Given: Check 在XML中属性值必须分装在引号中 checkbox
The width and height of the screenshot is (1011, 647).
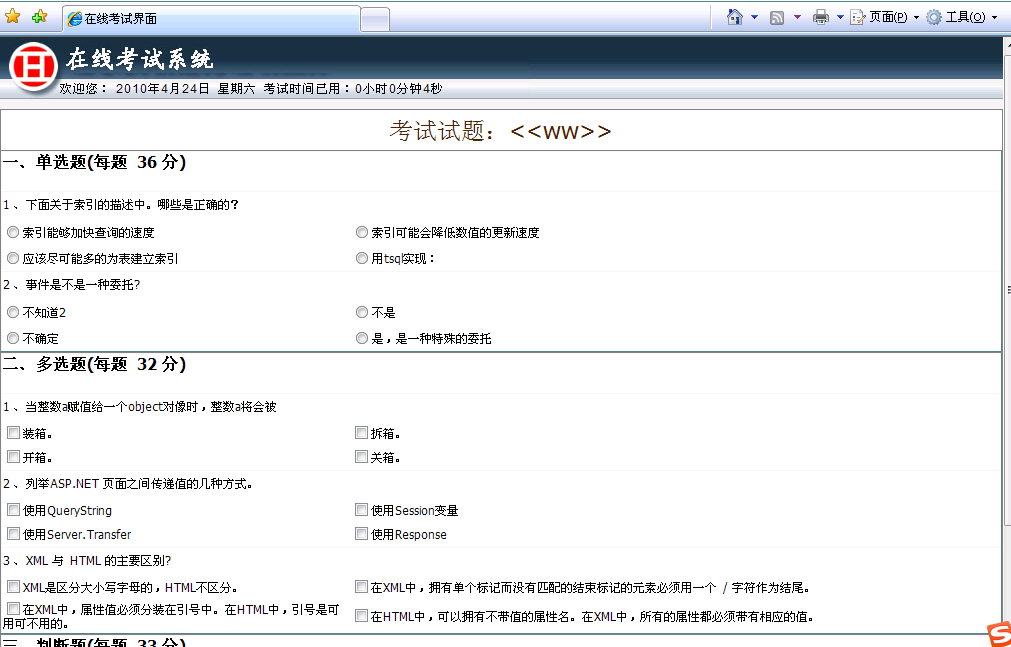Looking at the screenshot, I should pos(14,608).
